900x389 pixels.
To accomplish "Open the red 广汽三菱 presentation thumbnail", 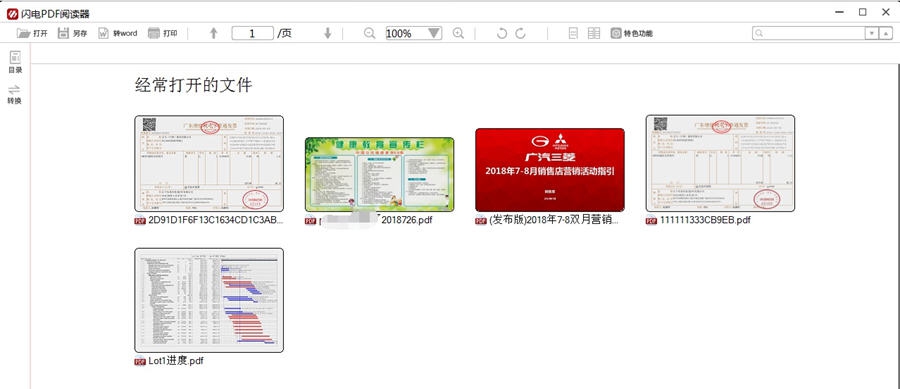I will point(550,170).
